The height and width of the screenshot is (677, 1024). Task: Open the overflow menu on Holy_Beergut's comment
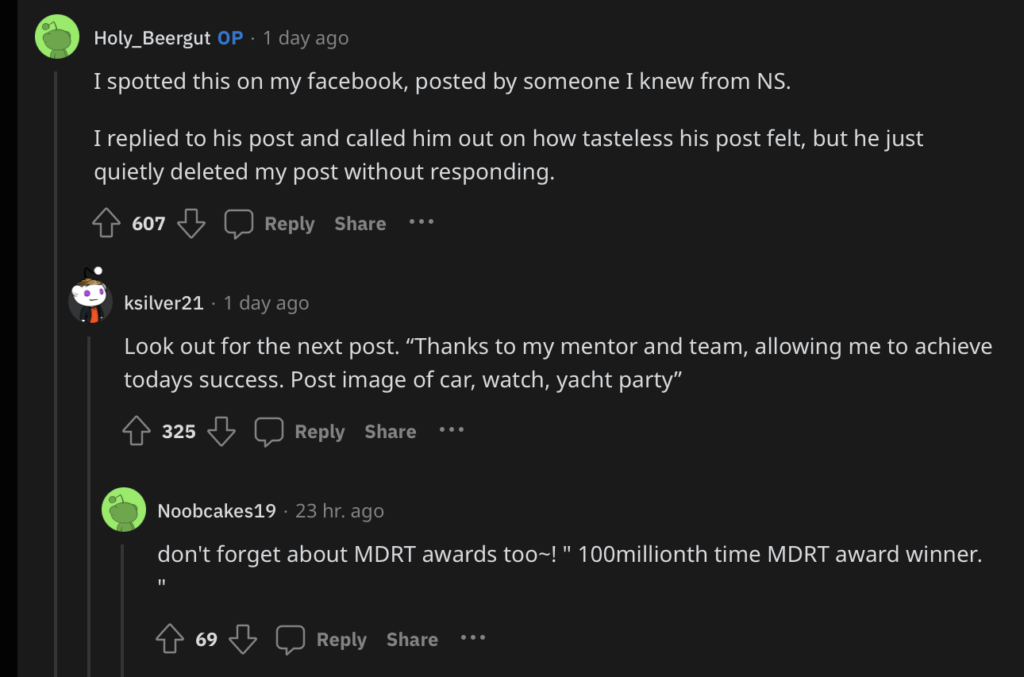[421, 223]
